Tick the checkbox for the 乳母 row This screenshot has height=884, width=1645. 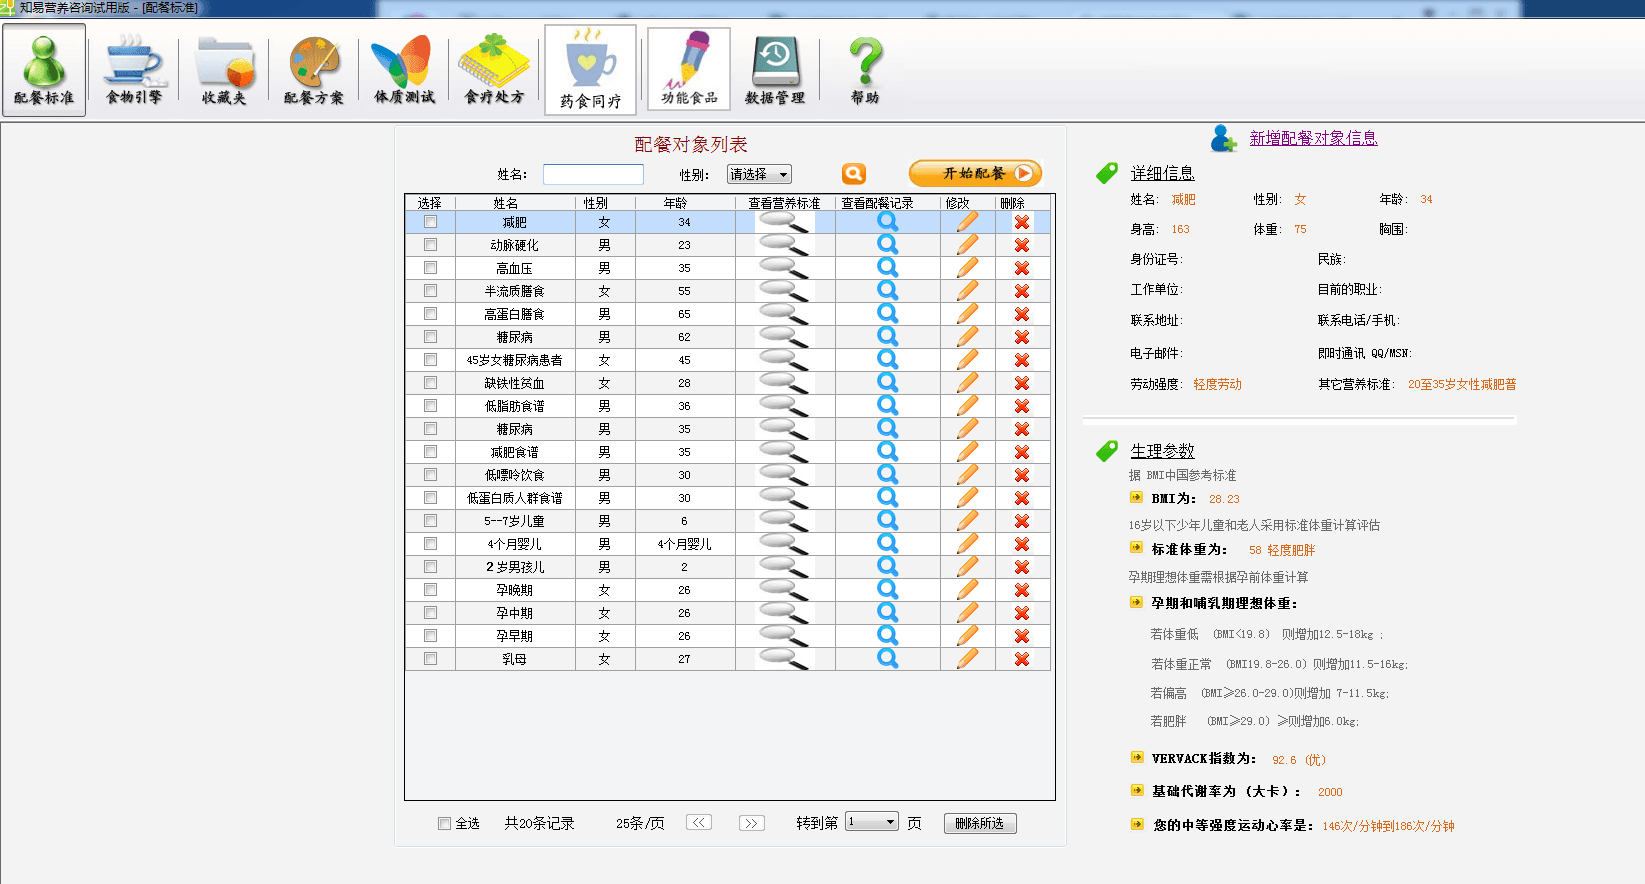click(430, 659)
